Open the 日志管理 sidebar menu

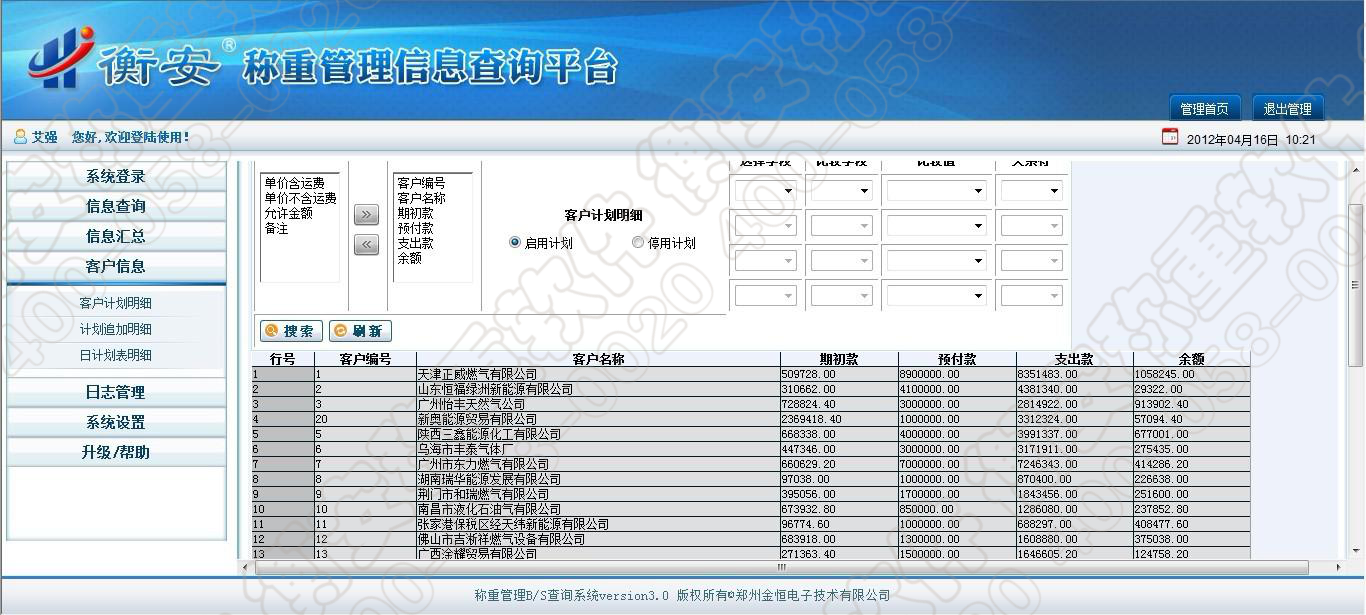[116, 392]
